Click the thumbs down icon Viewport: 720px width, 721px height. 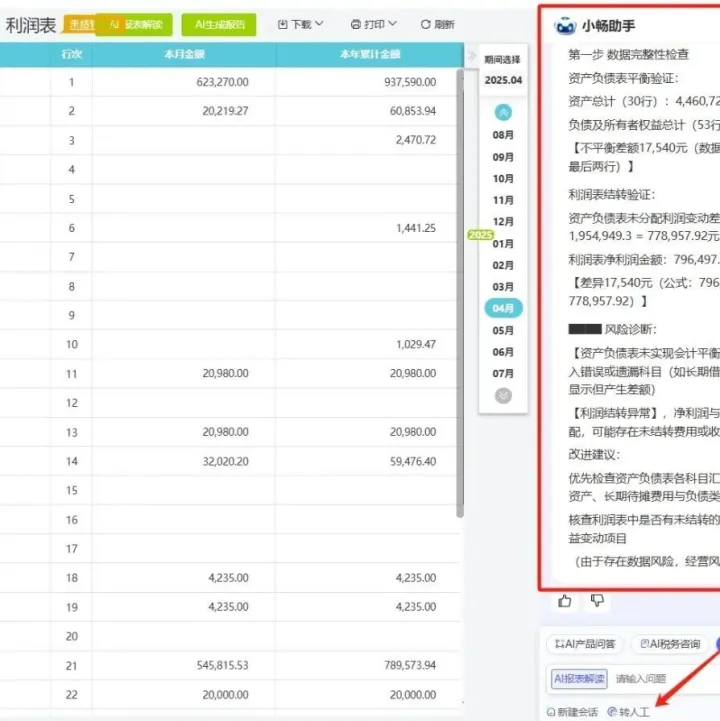coord(597,600)
